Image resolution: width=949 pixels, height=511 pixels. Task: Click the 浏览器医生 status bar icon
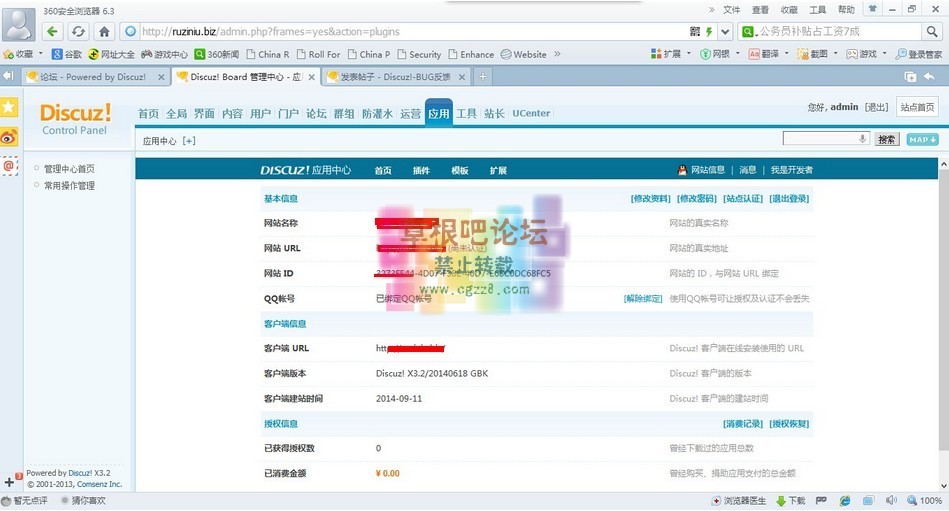[738, 501]
